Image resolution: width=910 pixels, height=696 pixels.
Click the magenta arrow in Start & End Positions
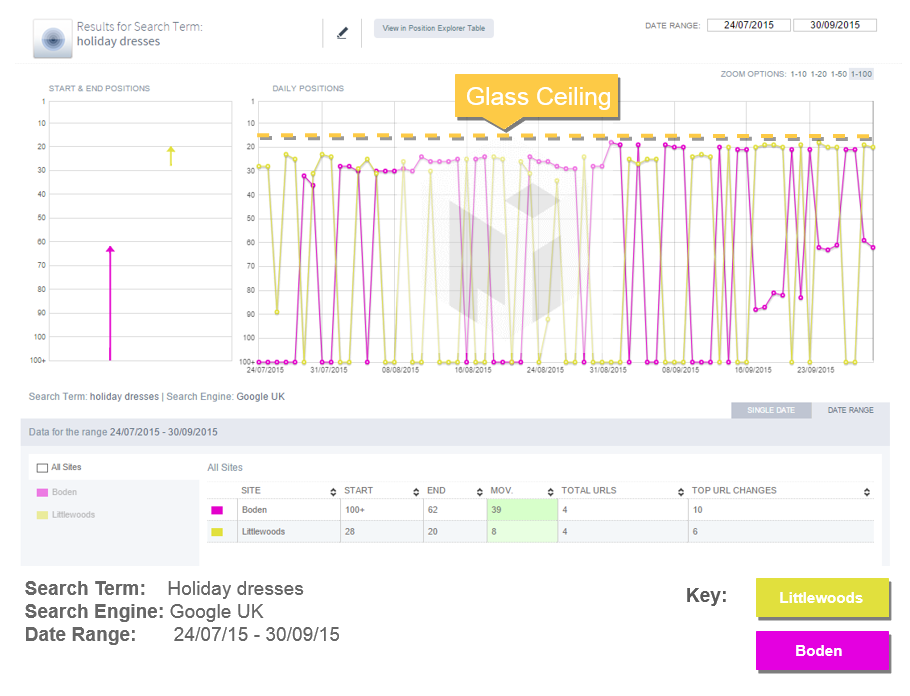(110, 303)
